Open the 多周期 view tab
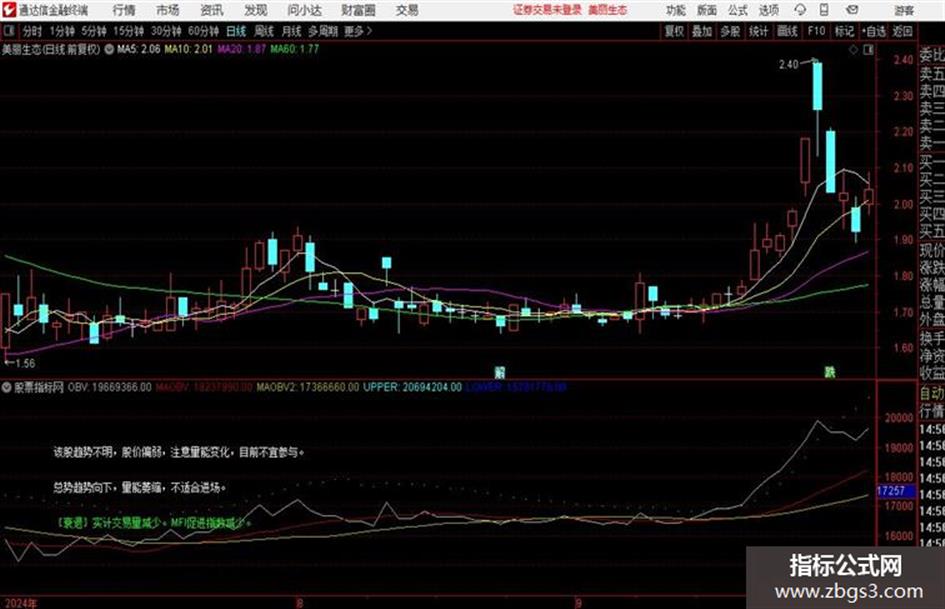 [x=323, y=31]
